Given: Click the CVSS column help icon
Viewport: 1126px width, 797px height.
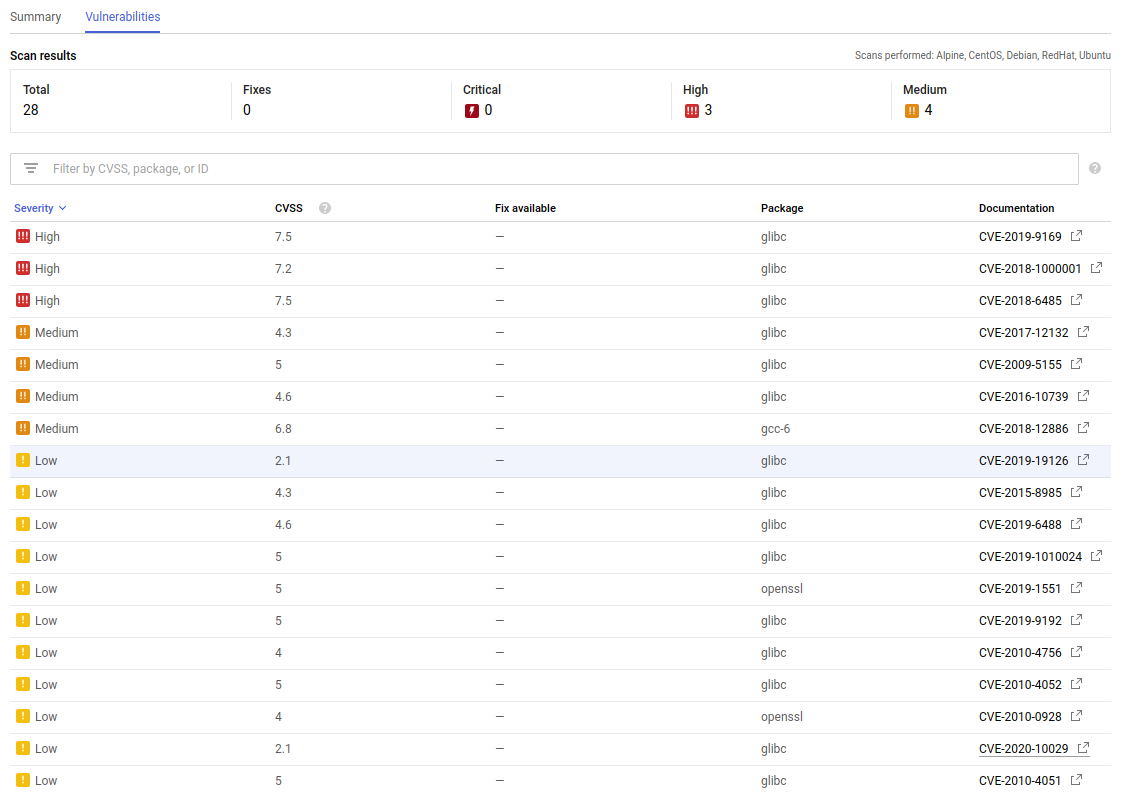Looking at the screenshot, I should (x=324, y=208).
